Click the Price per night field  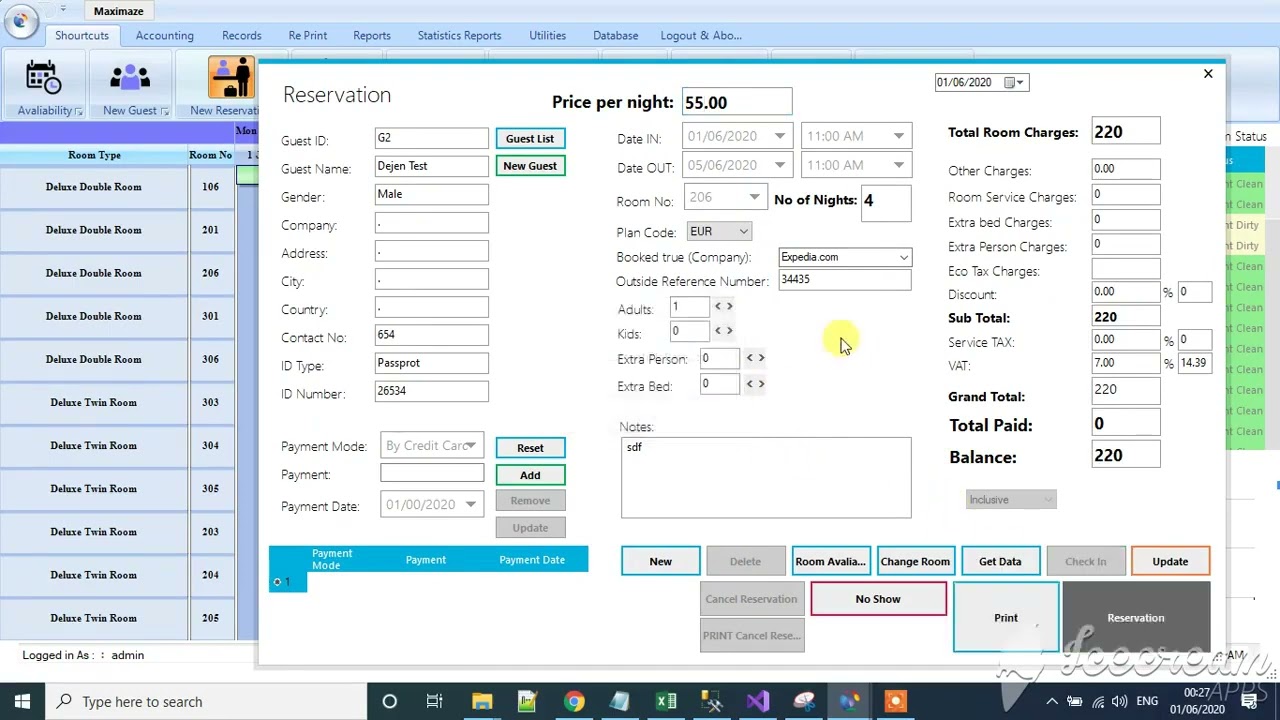(737, 102)
